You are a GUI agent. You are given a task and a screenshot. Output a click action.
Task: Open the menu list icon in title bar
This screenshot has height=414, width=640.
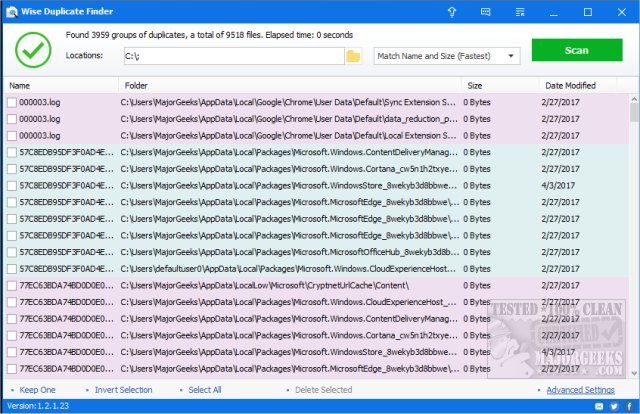(520, 12)
